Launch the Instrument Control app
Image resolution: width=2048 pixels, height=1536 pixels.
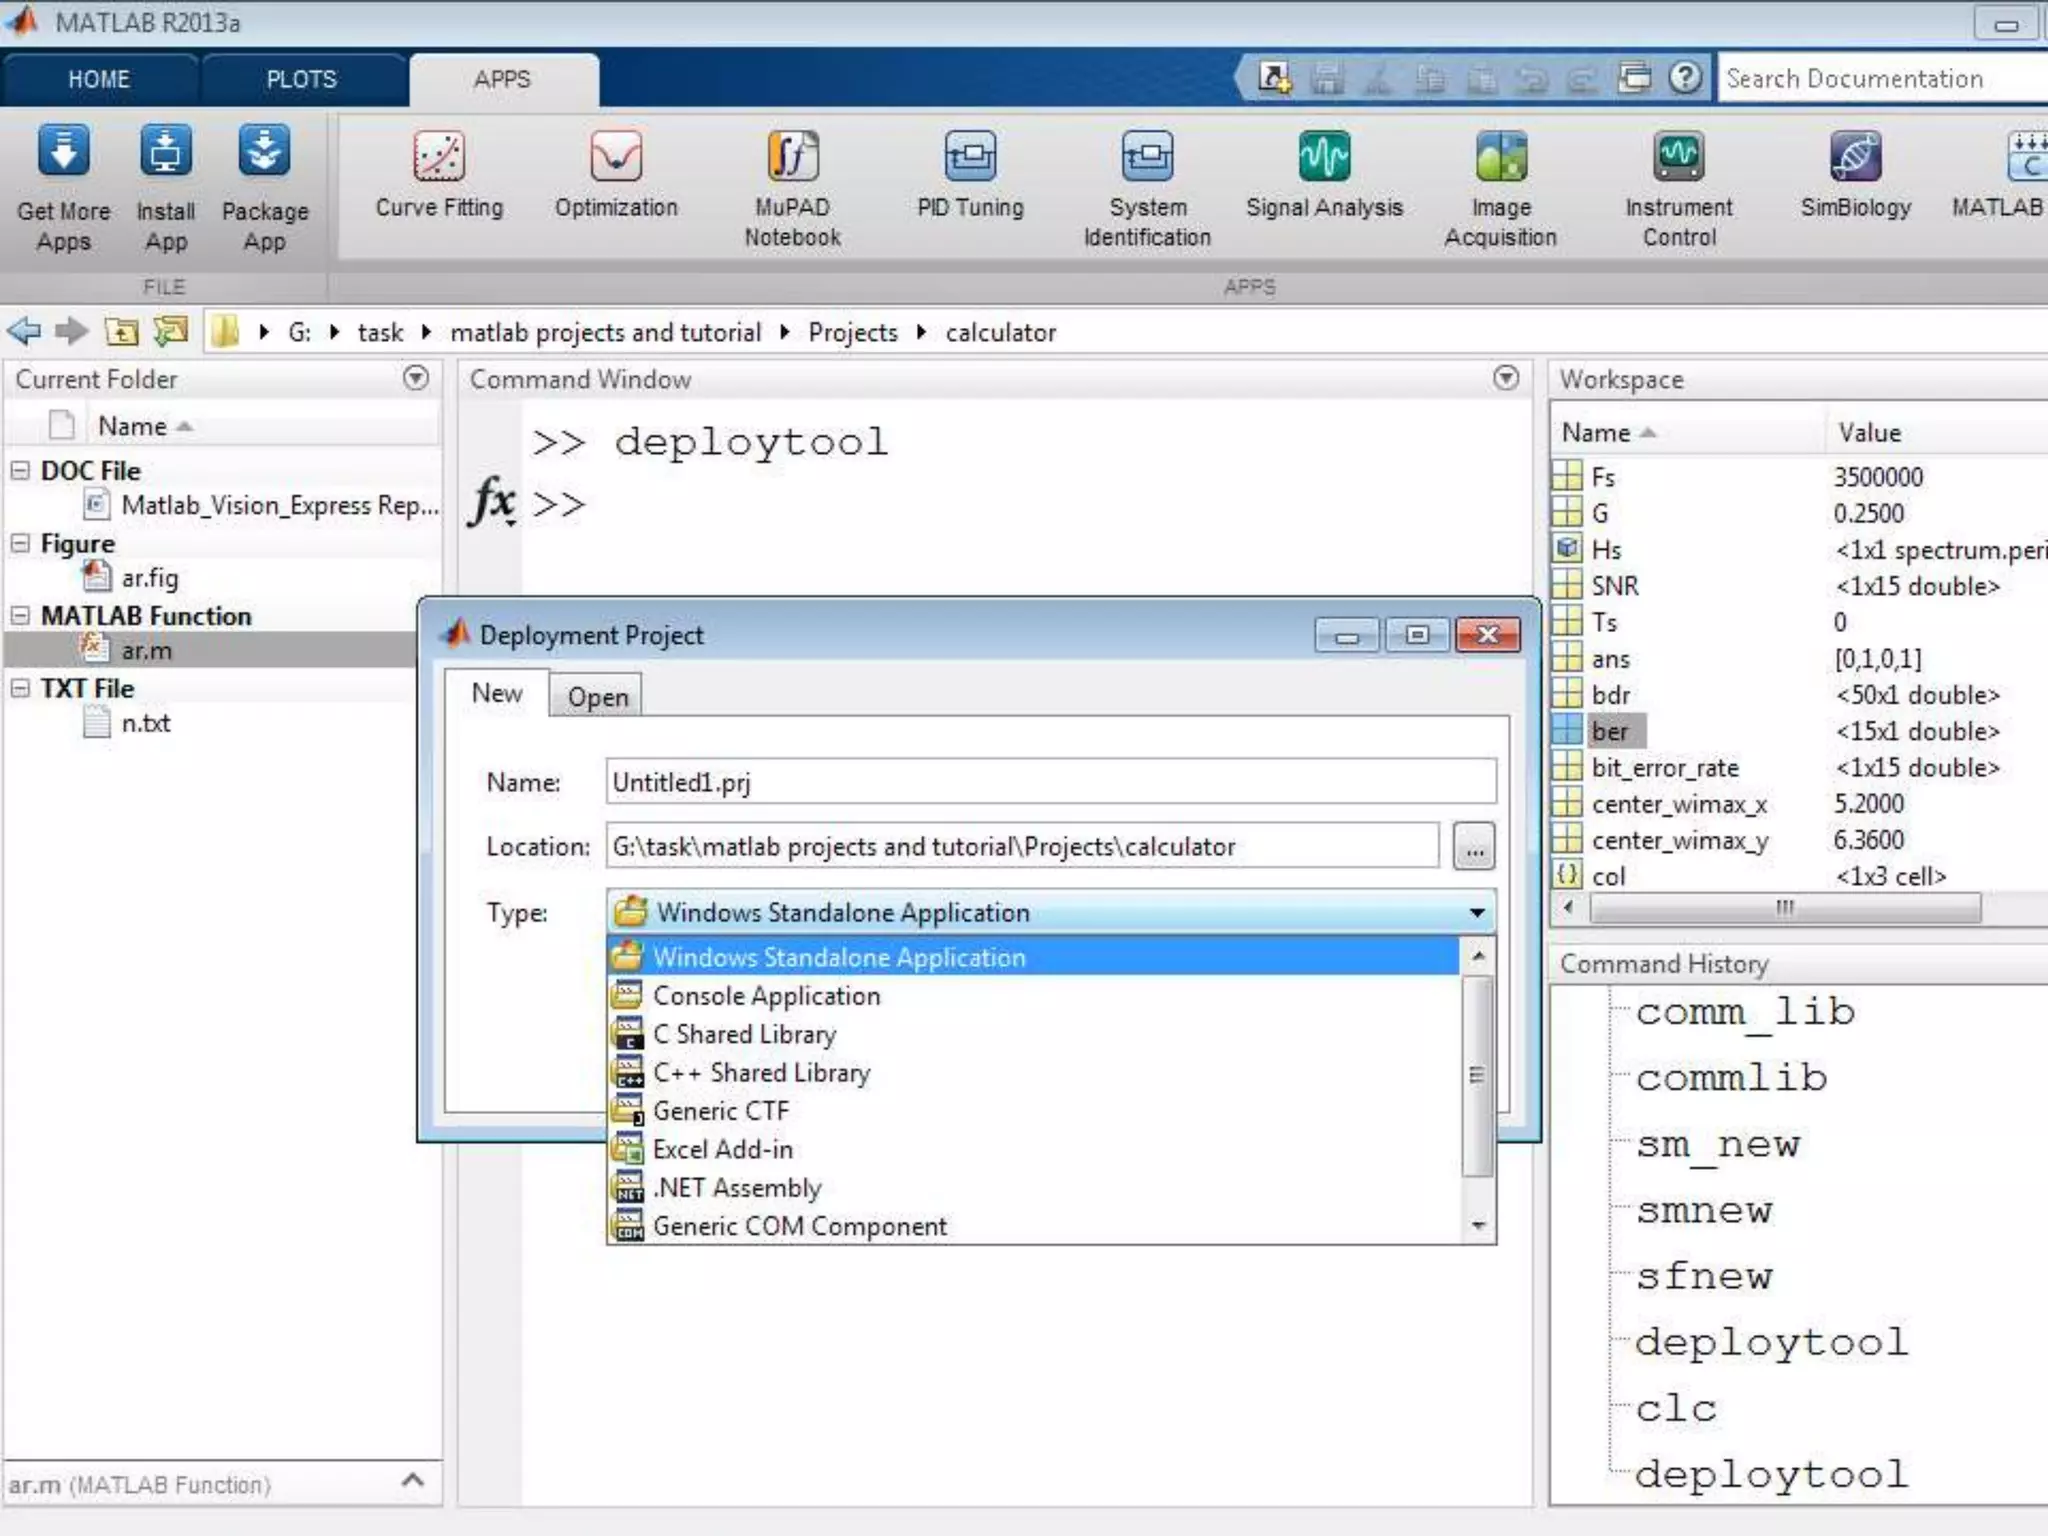(1678, 188)
